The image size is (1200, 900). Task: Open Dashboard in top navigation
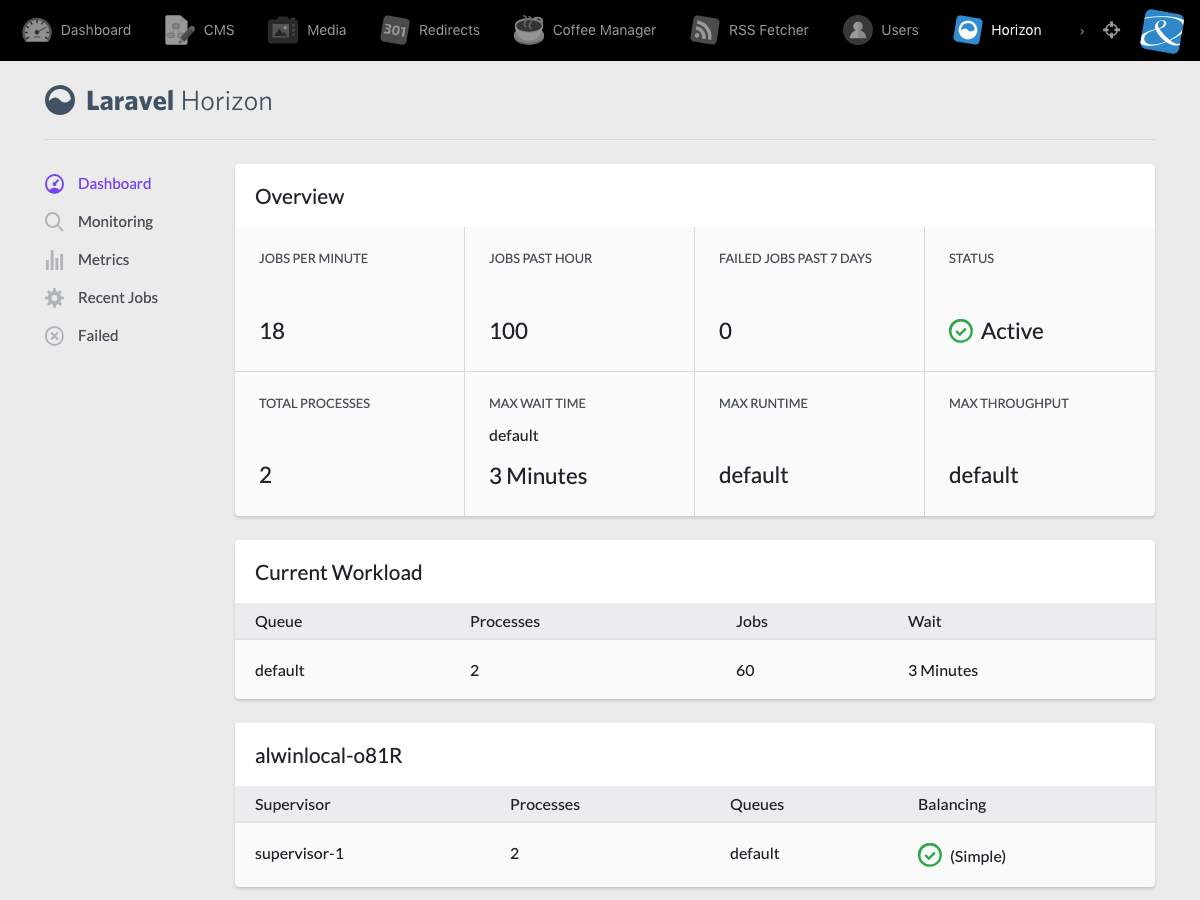[96, 30]
